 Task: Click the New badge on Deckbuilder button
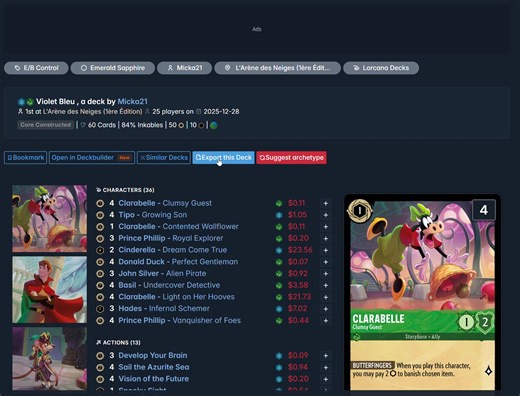(x=125, y=158)
